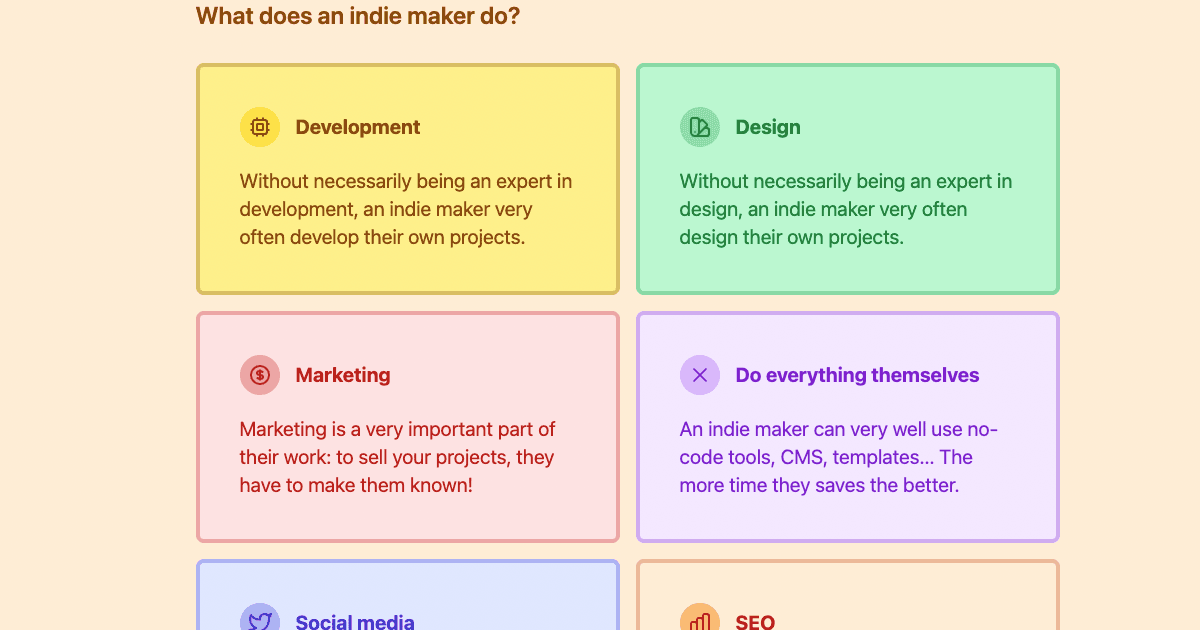This screenshot has width=1200, height=630.
Task: Click the Marketing dollar icon
Action: pyautogui.click(x=260, y=375)
